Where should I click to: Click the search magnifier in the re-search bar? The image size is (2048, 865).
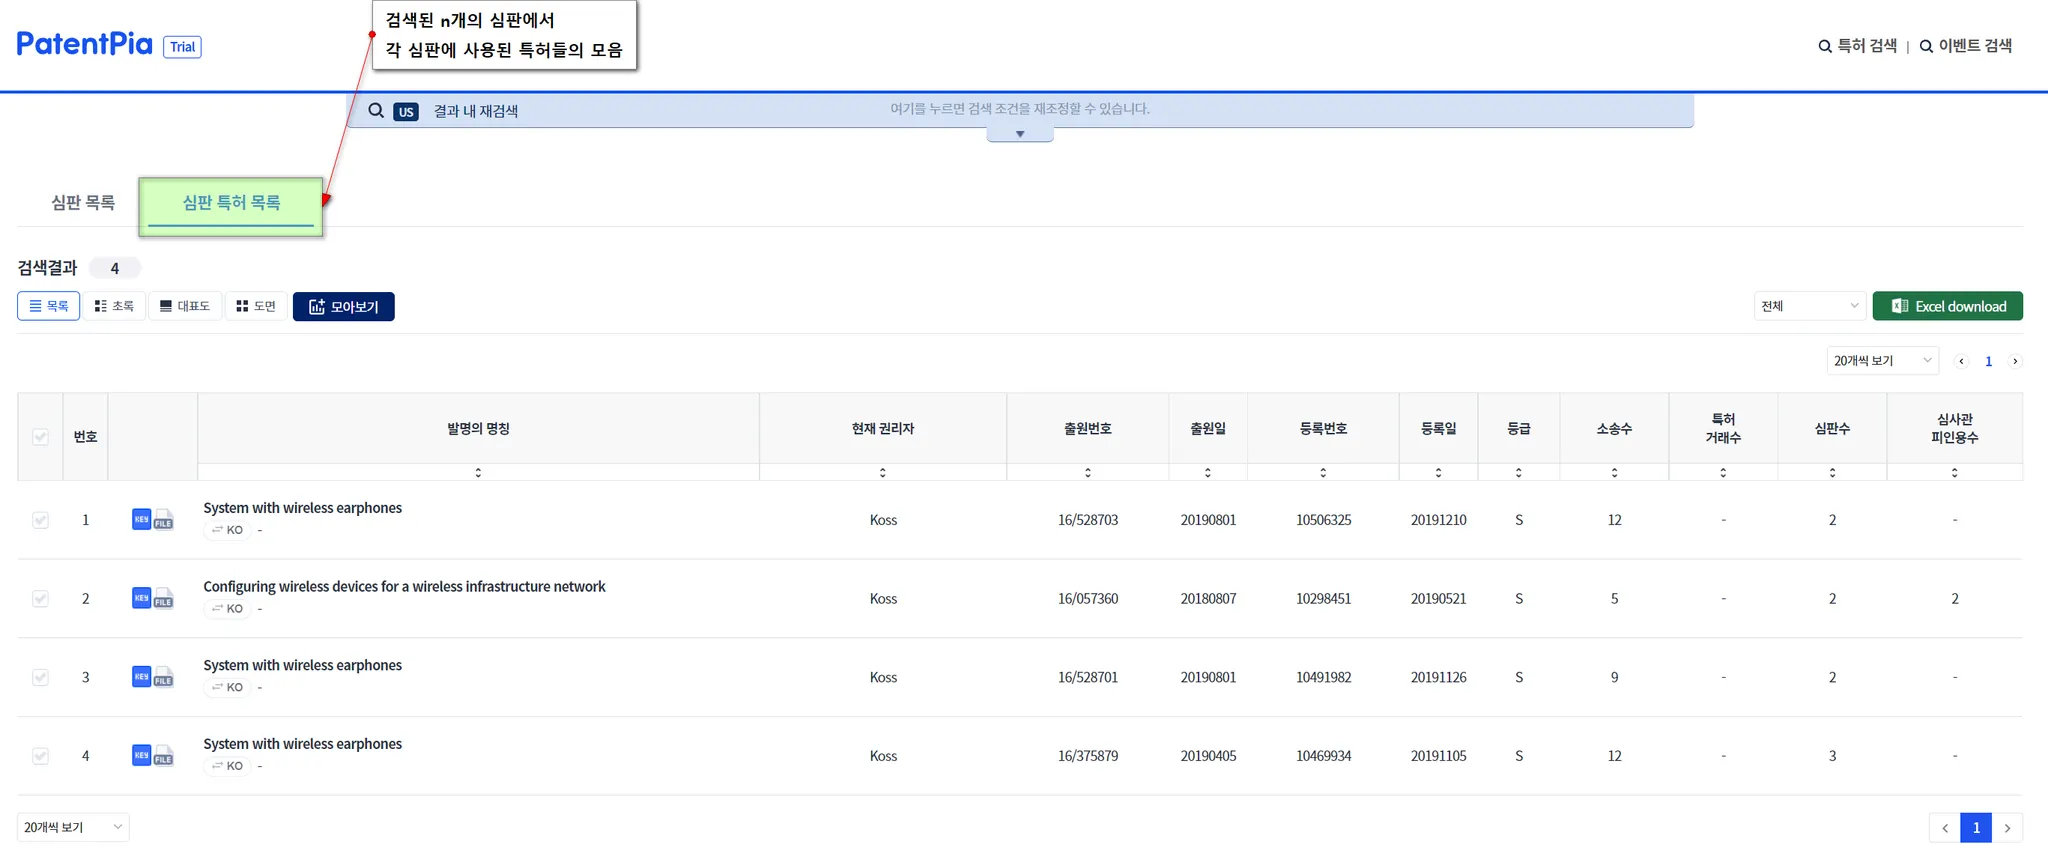point(376,111)
